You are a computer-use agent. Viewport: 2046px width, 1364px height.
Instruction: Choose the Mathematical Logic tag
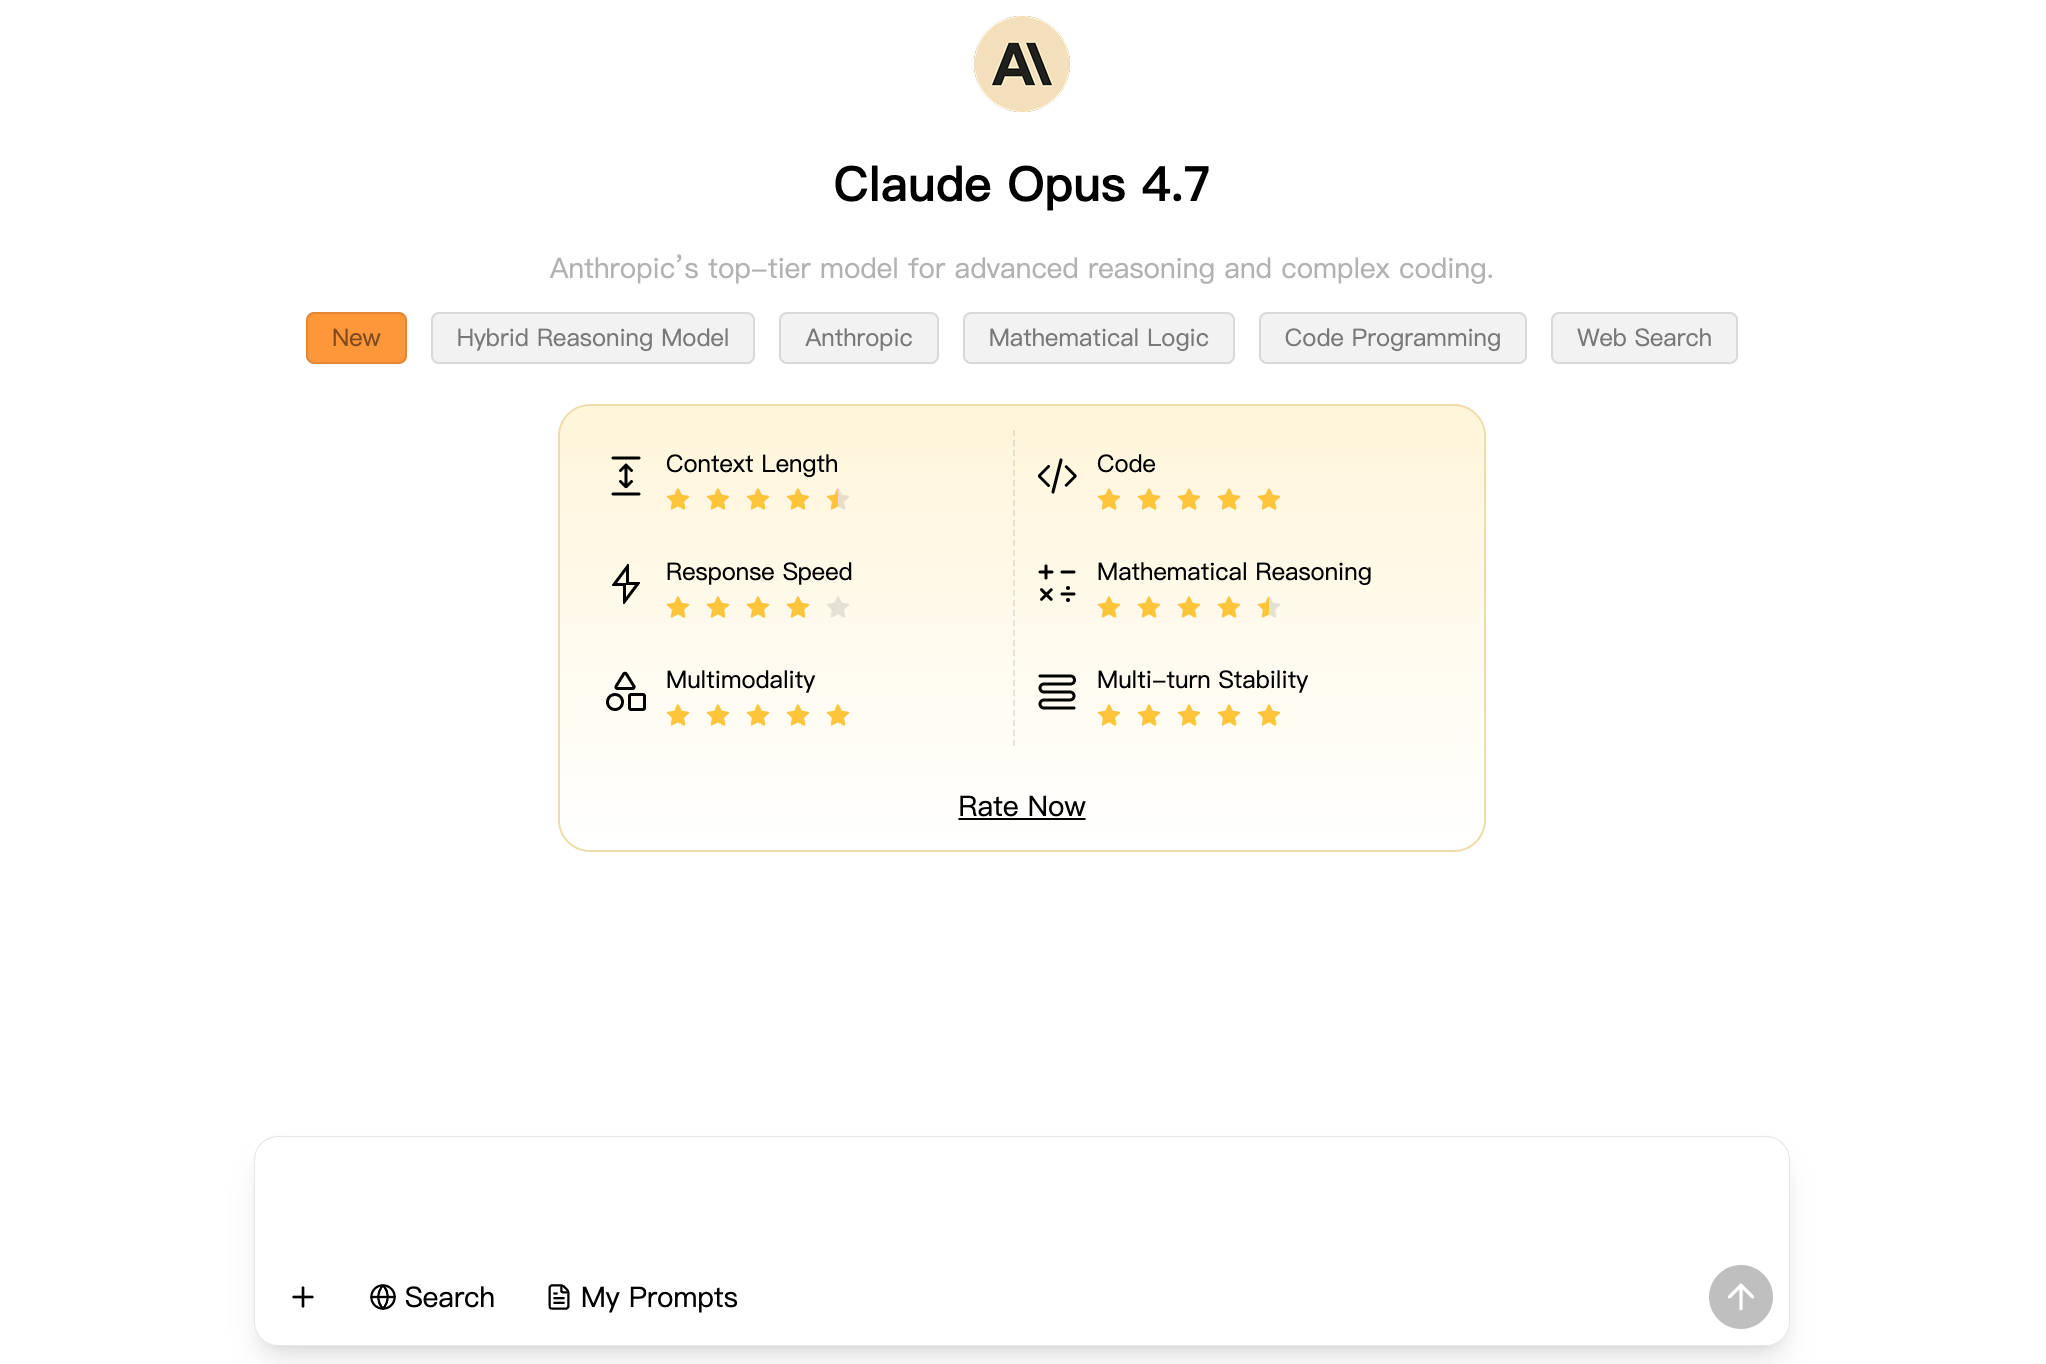(x=1098, y=338)
